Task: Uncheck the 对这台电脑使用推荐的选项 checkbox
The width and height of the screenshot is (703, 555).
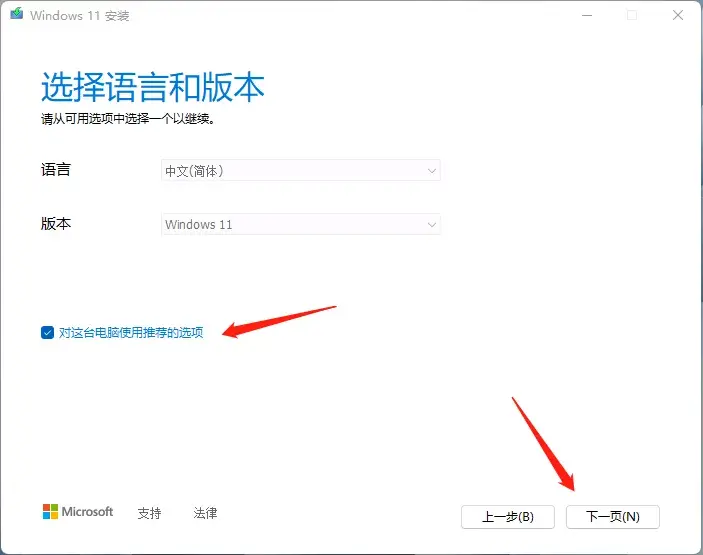Action: pos(47,333)
